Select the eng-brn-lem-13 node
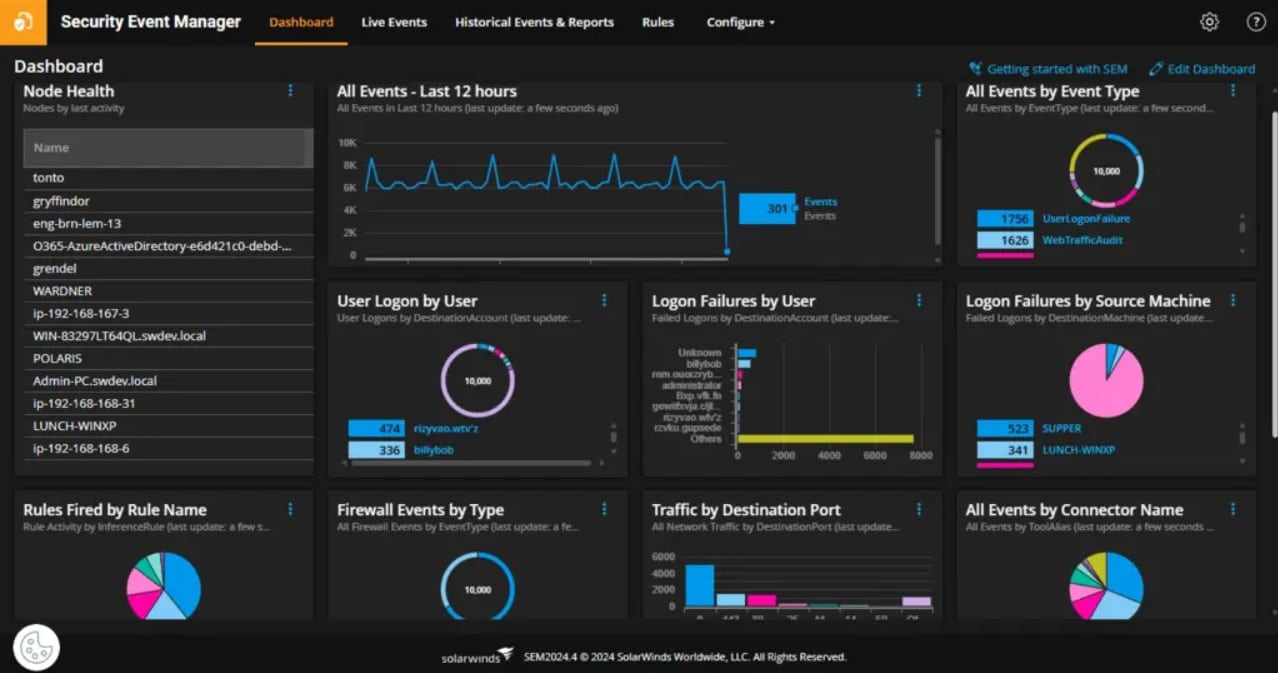 [x=168, y=223]
